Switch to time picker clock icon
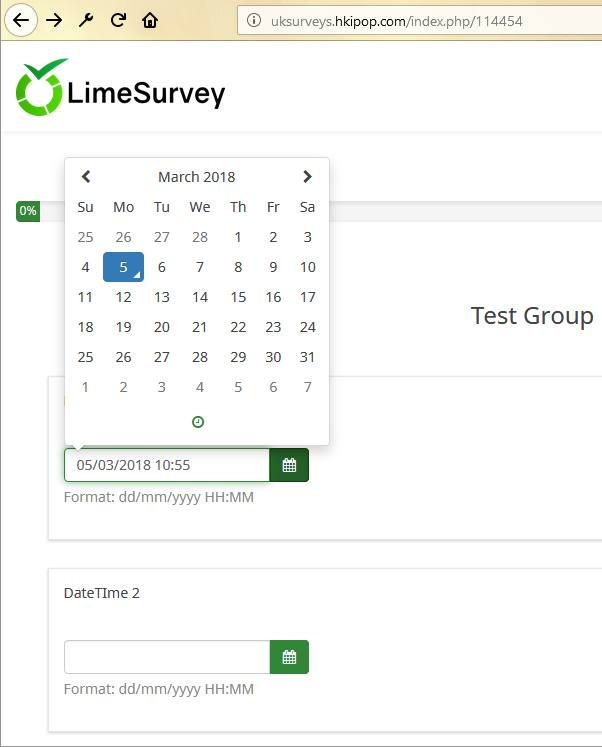602x747 pixels. click(x=198, y=422)
